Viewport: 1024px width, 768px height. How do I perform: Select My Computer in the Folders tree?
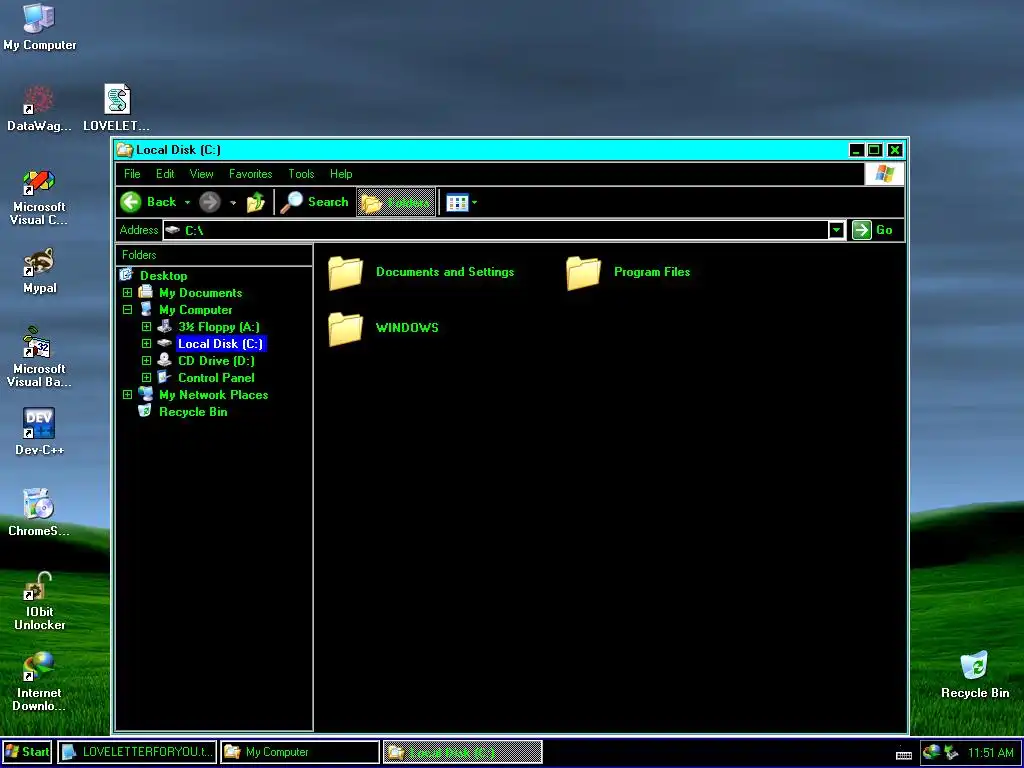point(195,310)
